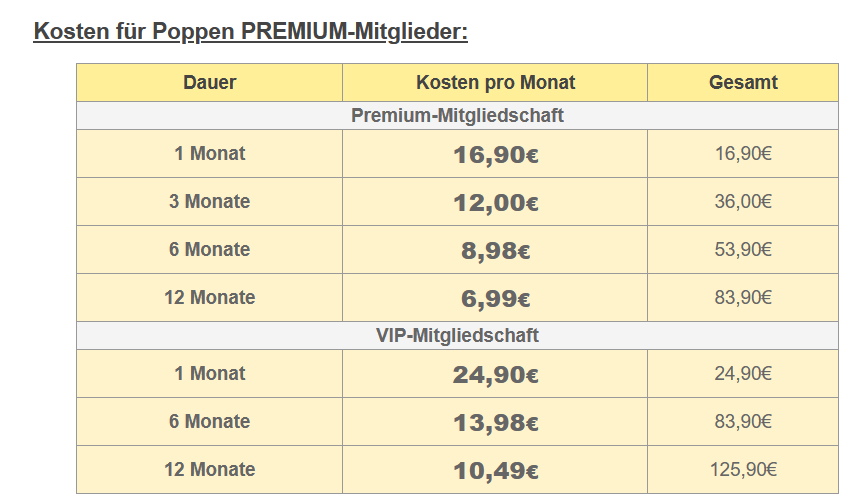Screen dimensions: 861x504
Task: Select the 13,98€ VIP monthly price
Action: click(x=495, y=423)
